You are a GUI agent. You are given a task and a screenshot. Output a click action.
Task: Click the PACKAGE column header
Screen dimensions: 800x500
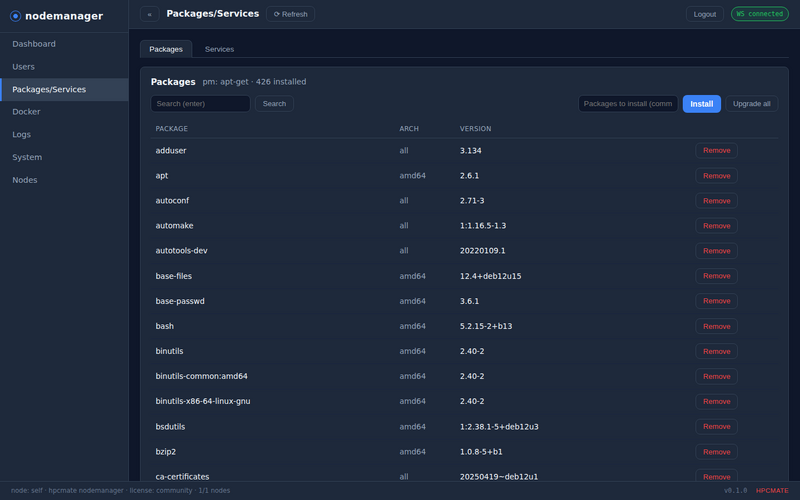(171, 129)
